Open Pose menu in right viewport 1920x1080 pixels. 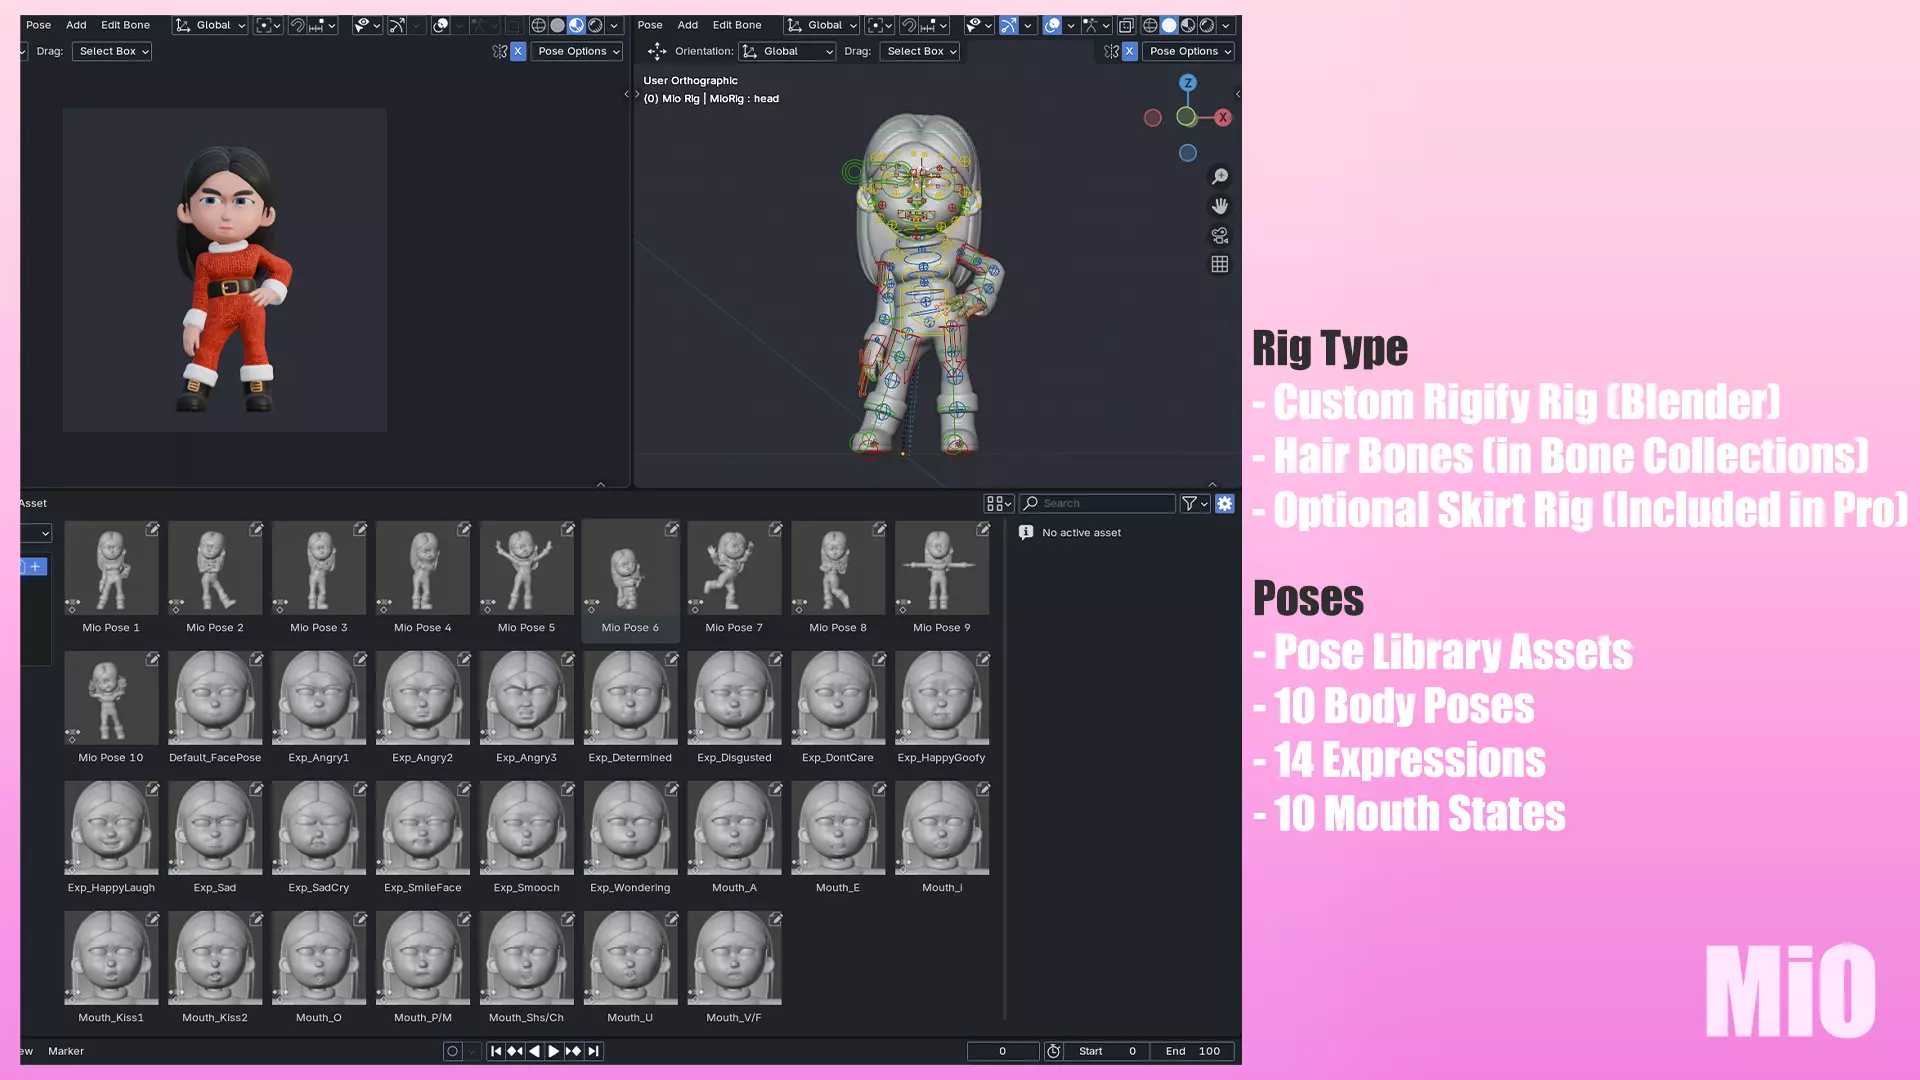650,25
